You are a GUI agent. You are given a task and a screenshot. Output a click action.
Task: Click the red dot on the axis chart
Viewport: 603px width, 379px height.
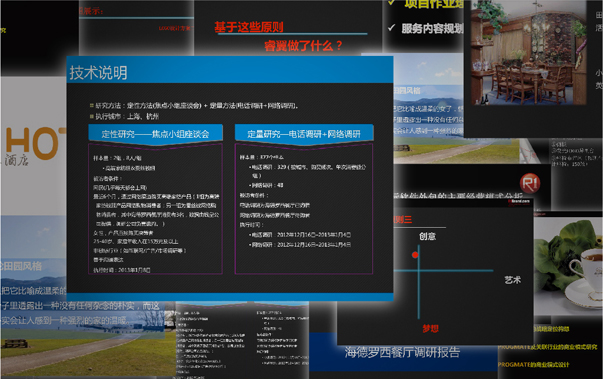coord(415,255)
